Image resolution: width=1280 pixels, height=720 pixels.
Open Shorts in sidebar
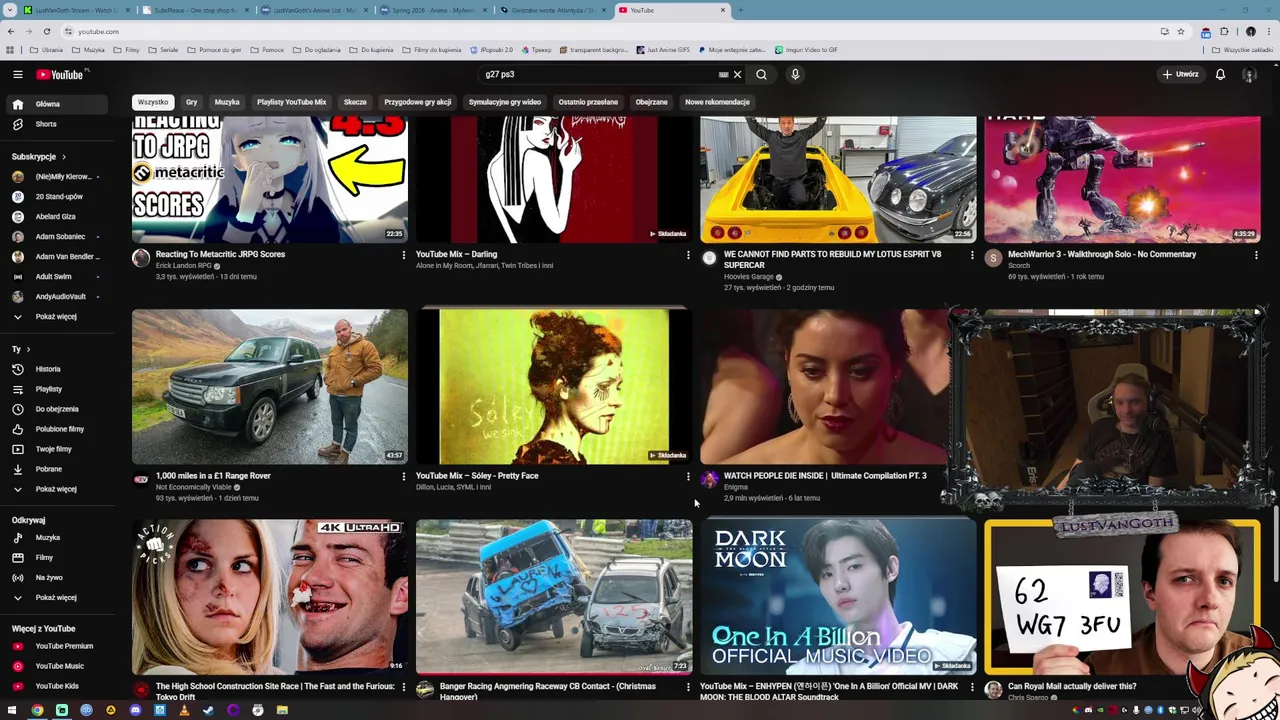(58, 124)
